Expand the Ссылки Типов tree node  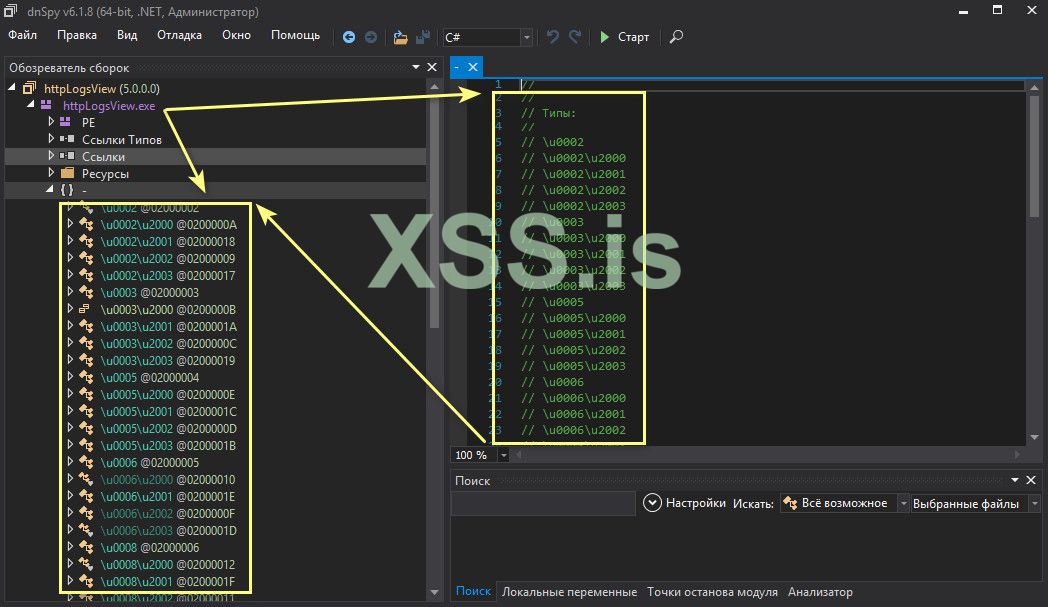[x=52, y=139]
